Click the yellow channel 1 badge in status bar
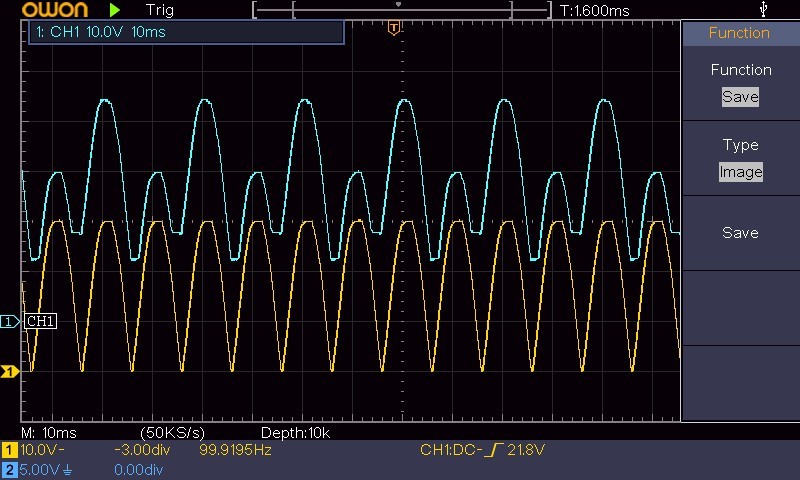The image size is (800, 480). (x=9, y=450)
